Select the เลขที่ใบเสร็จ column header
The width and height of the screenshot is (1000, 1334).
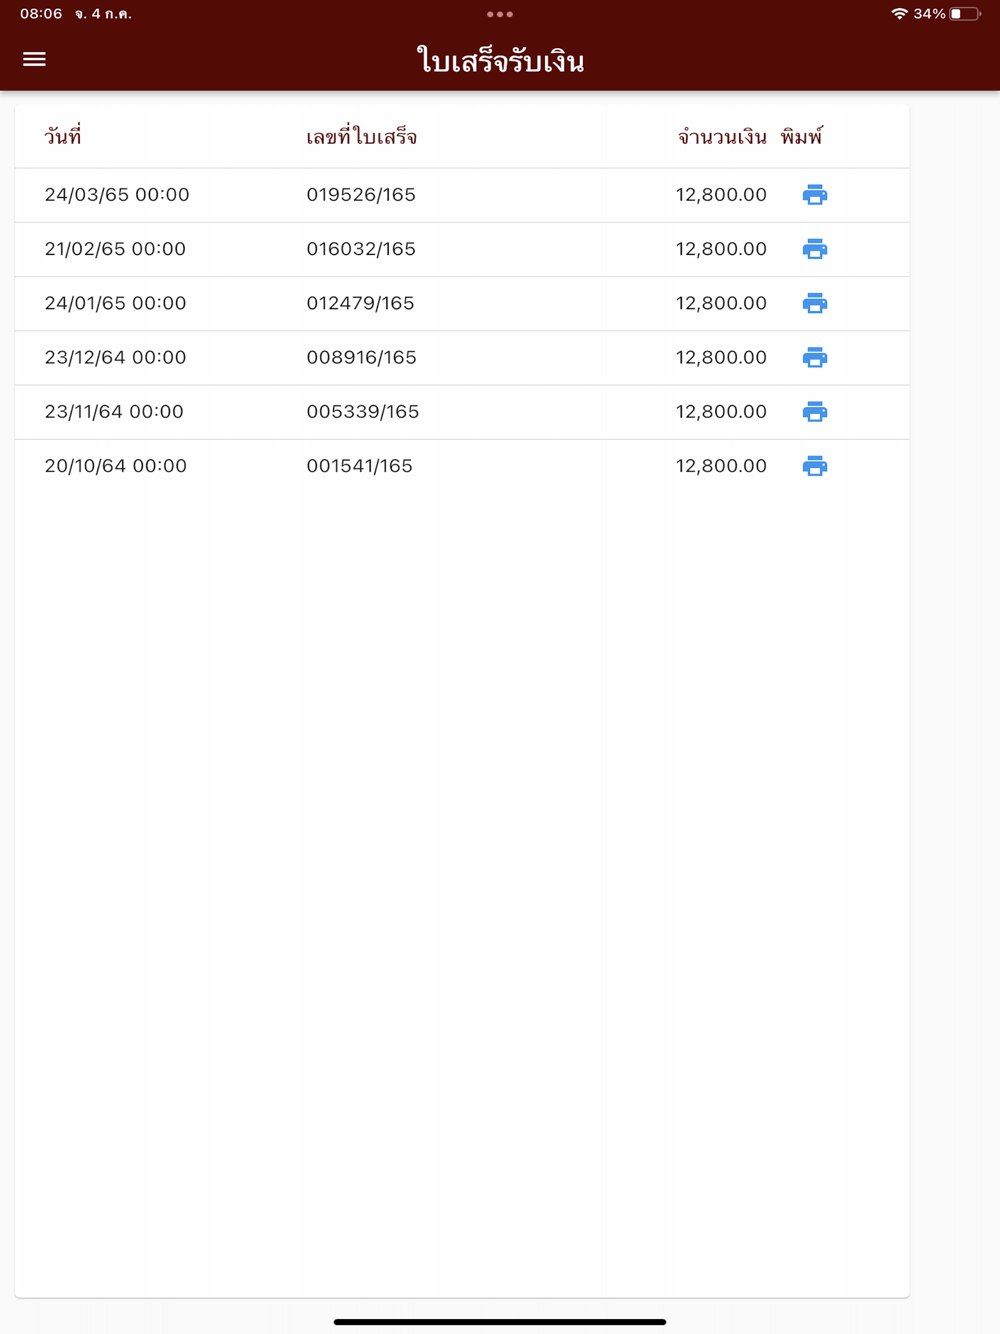[362, 137]
